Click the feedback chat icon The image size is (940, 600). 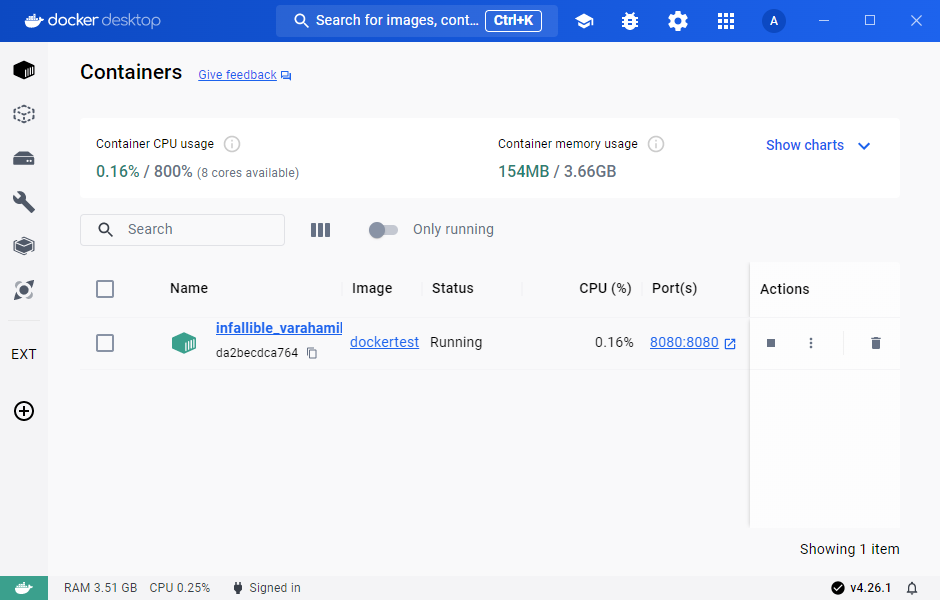(286, 76)
